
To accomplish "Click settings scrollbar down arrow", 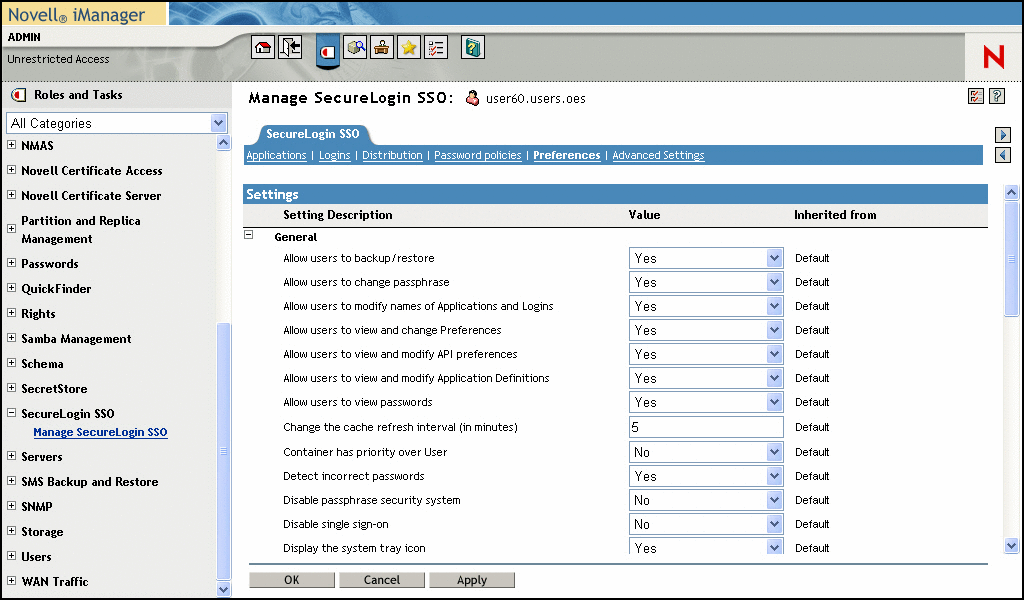I will [1011, 546].
